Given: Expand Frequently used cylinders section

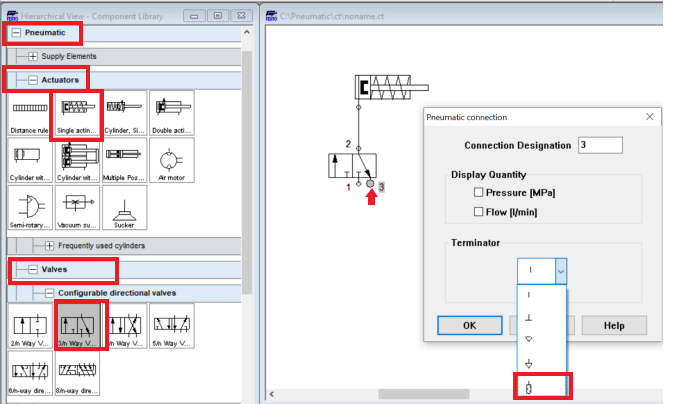Looking at the screenshot, I should pyautogui.click(x=48, y=245).
